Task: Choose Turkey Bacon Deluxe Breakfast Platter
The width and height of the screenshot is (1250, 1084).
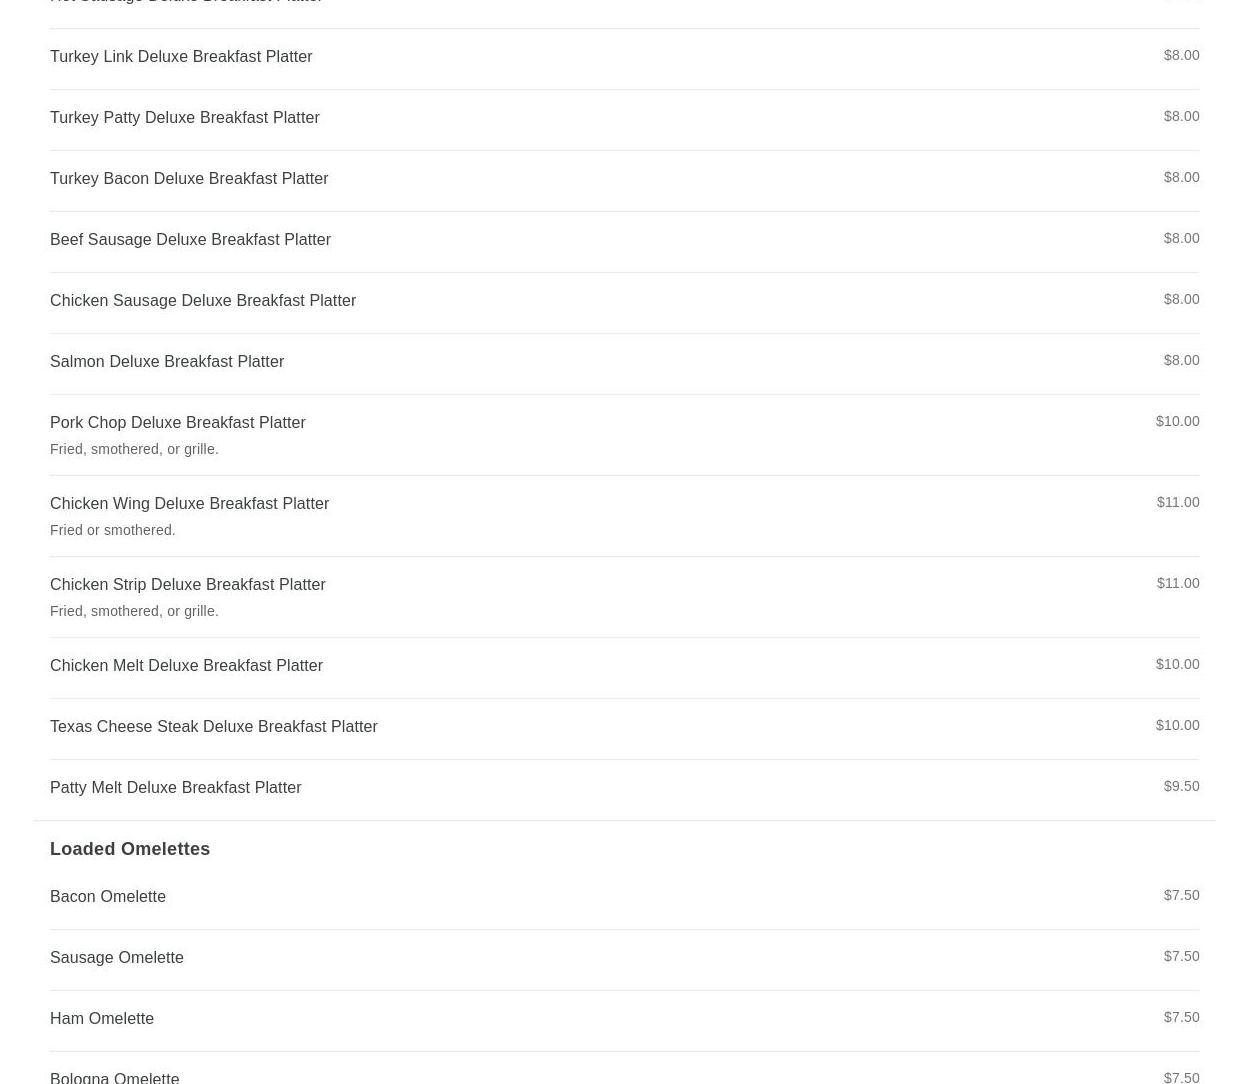Action: (x=624, y=181)
